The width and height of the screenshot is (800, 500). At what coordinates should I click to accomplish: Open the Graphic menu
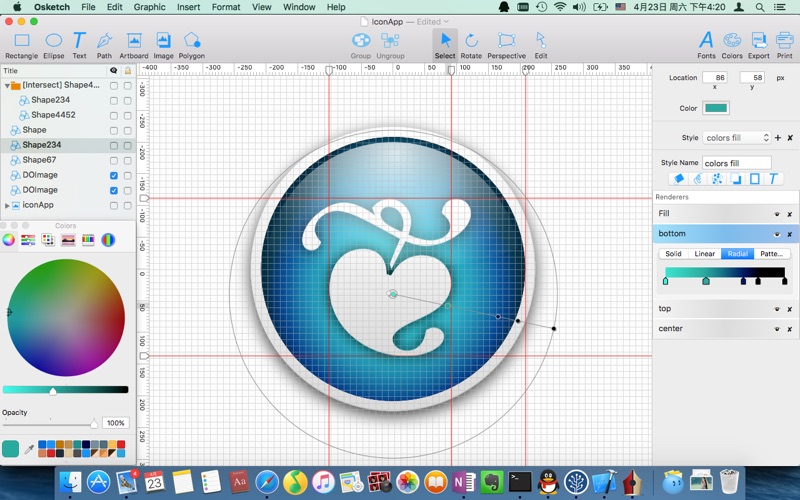149,7
